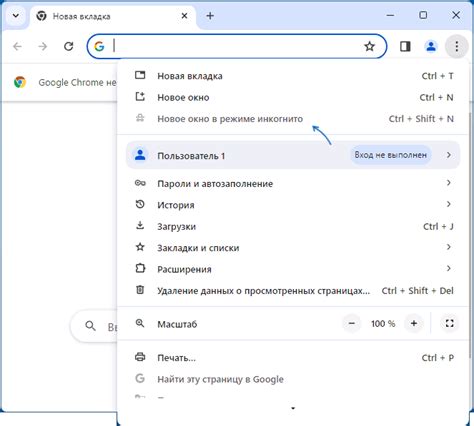Click the Масштаб magnifier icon
Screen dimensions: 474x426
point(140,323)
